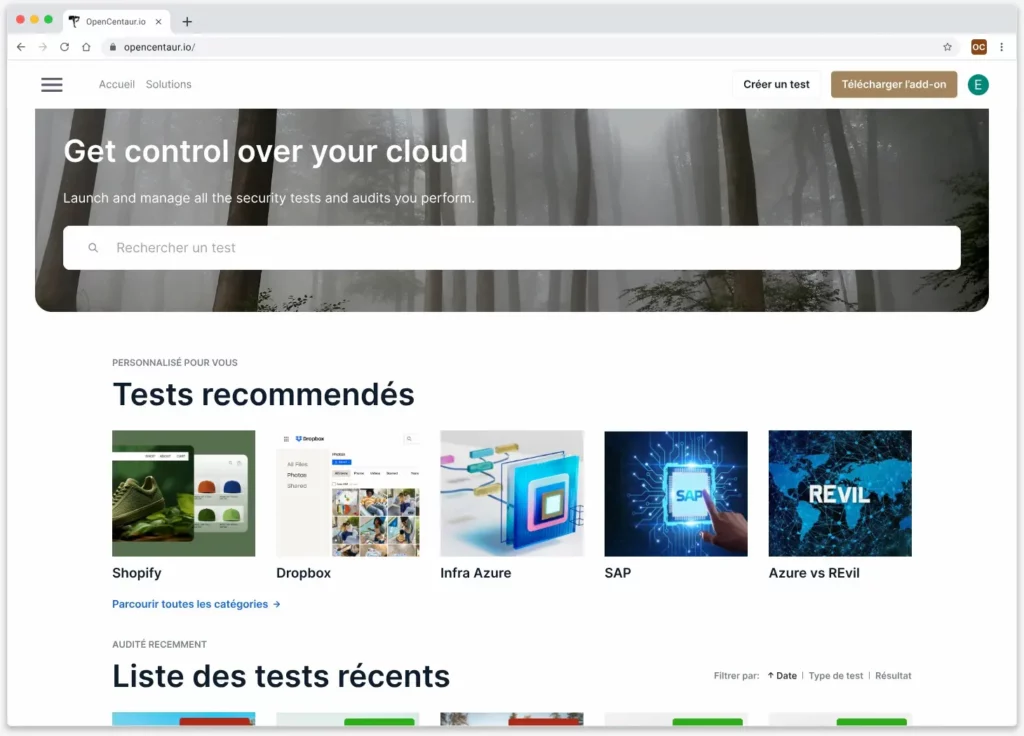This screenshot has height=736, width=1024.
Task: Open a new browser tab with plus
Action: pos(187,22)
